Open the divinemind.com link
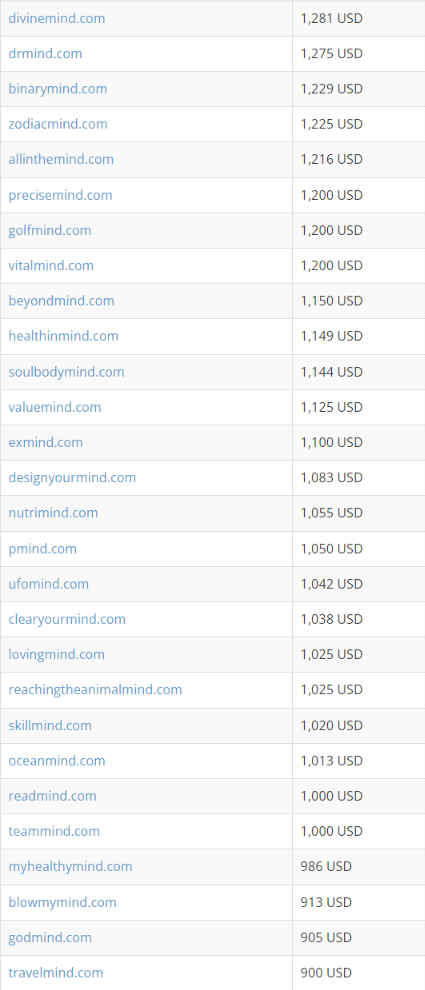The height and width of the screenshot is (990, 425). (x=57, y=18)
